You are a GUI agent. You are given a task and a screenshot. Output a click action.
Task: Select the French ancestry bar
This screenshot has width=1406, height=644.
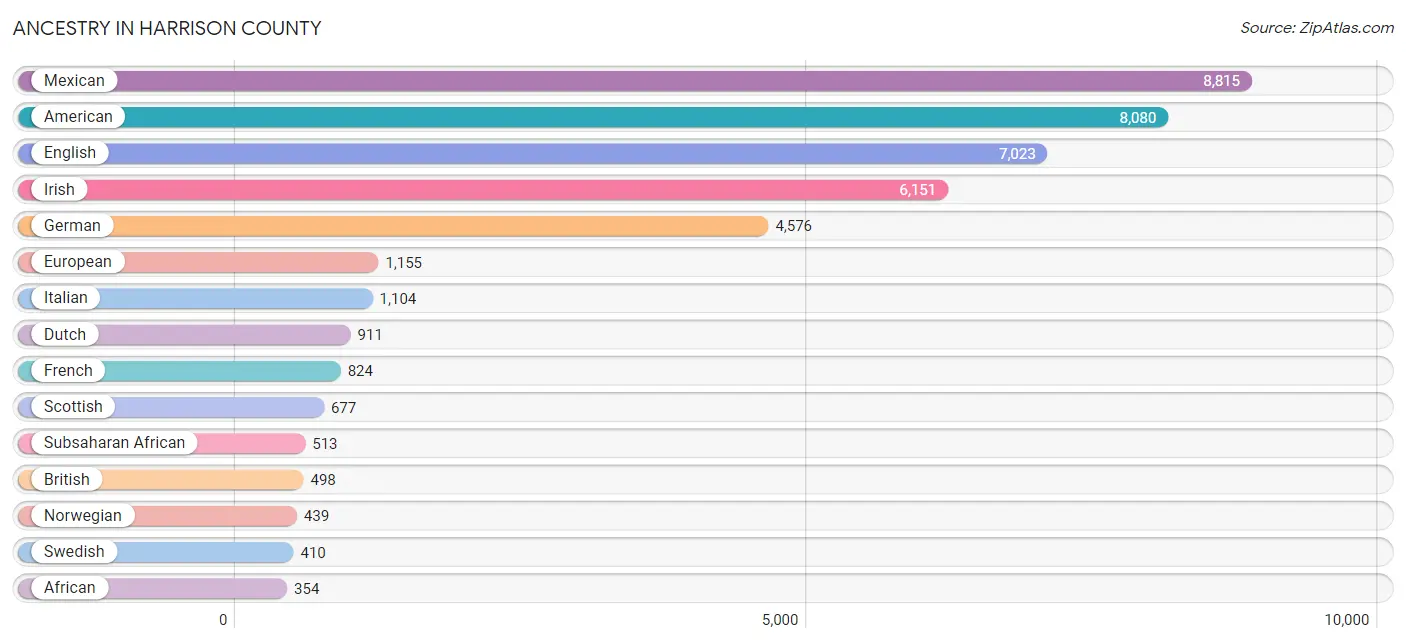(180, 371)
